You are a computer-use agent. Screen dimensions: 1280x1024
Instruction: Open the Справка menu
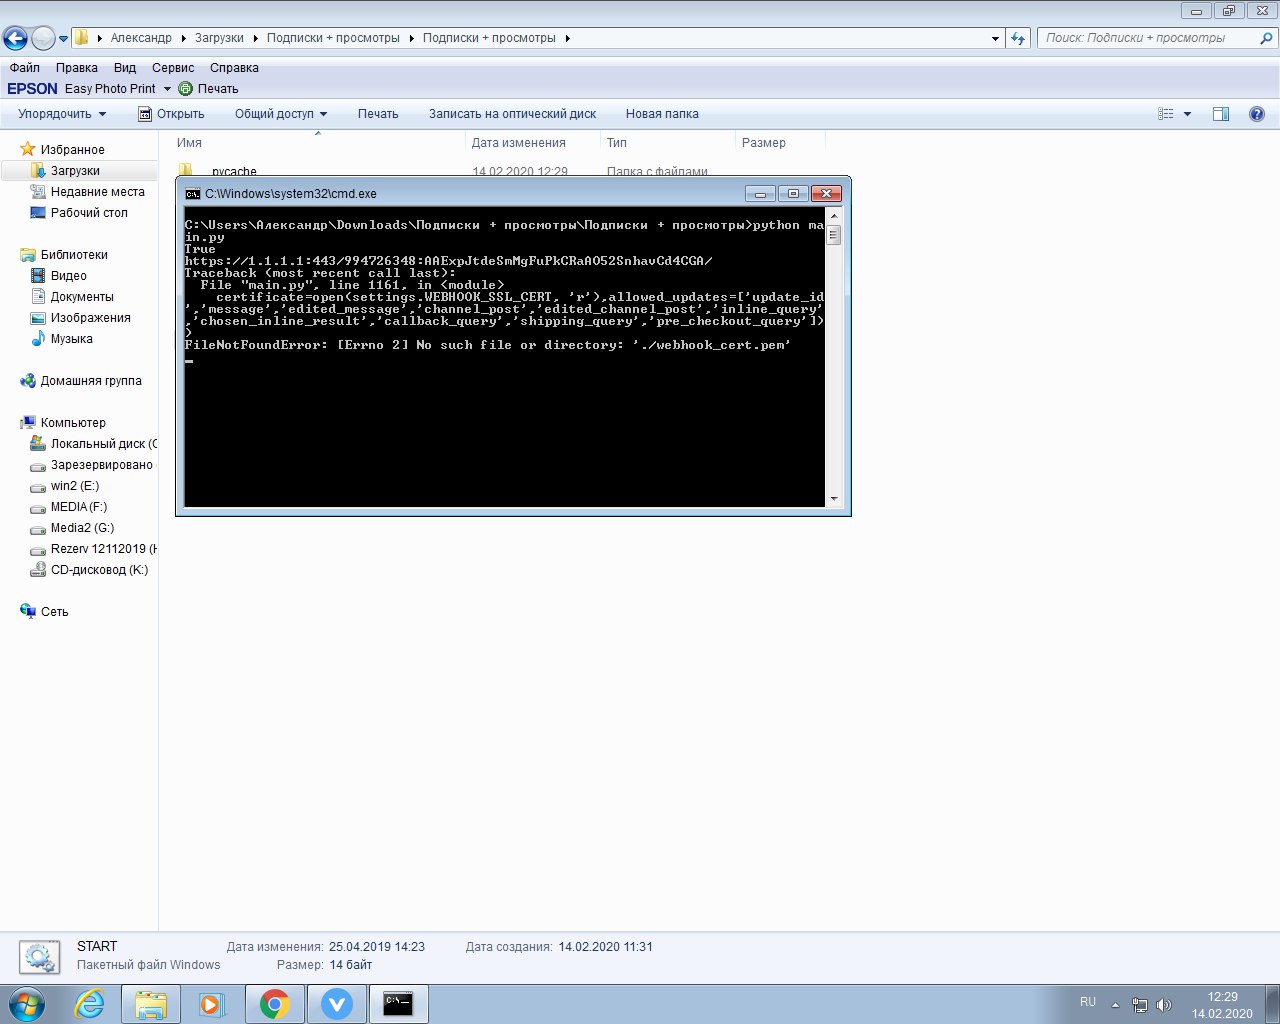[234, 68]
